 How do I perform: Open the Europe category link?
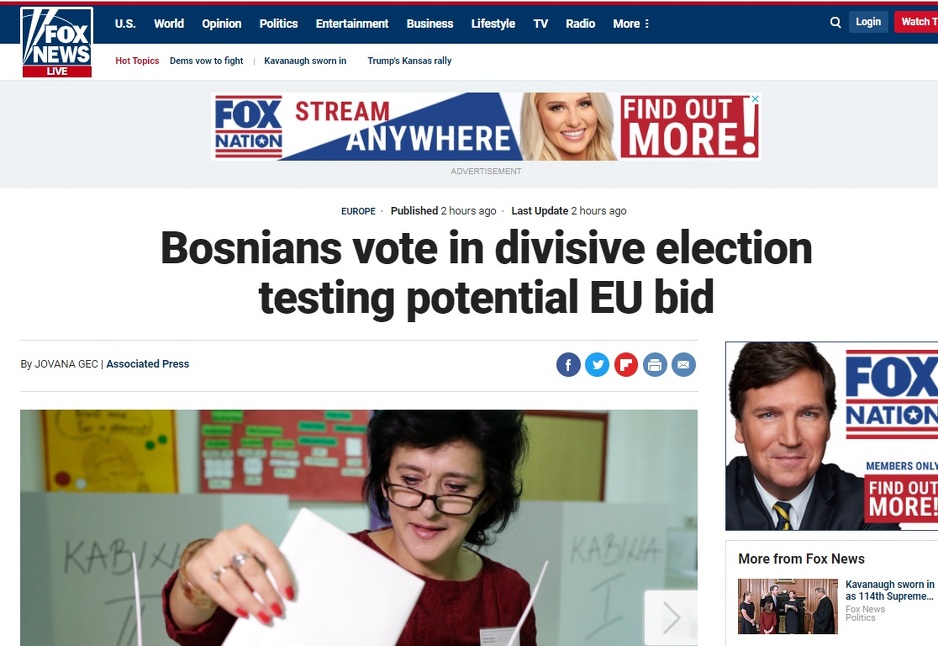pos(358,211)
